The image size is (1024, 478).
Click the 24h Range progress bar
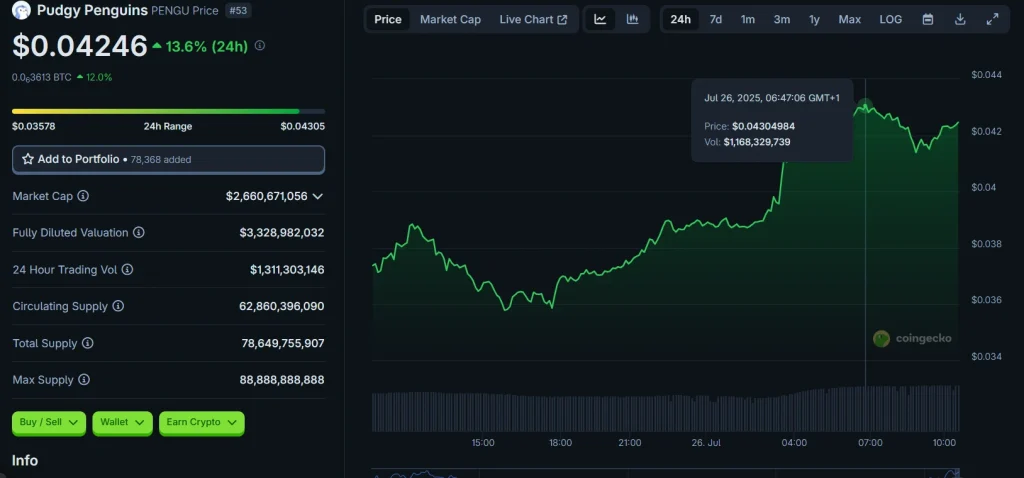click(x=168, y=111)
